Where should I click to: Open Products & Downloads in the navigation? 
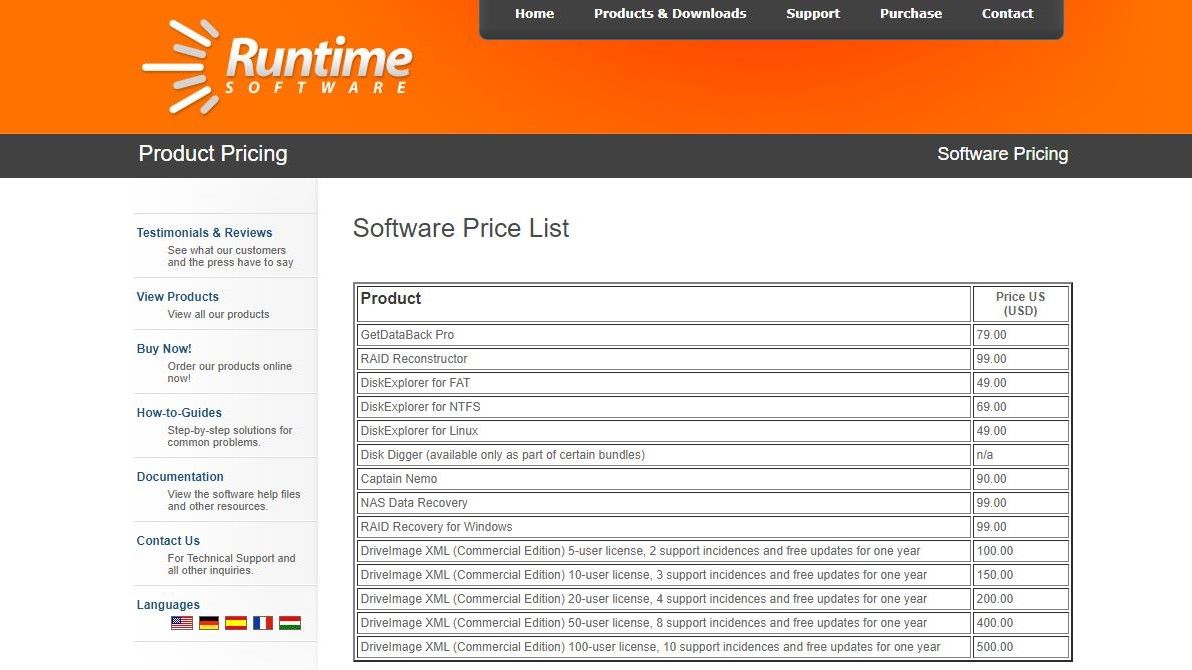pyautogui.click(x=670, y=13)
